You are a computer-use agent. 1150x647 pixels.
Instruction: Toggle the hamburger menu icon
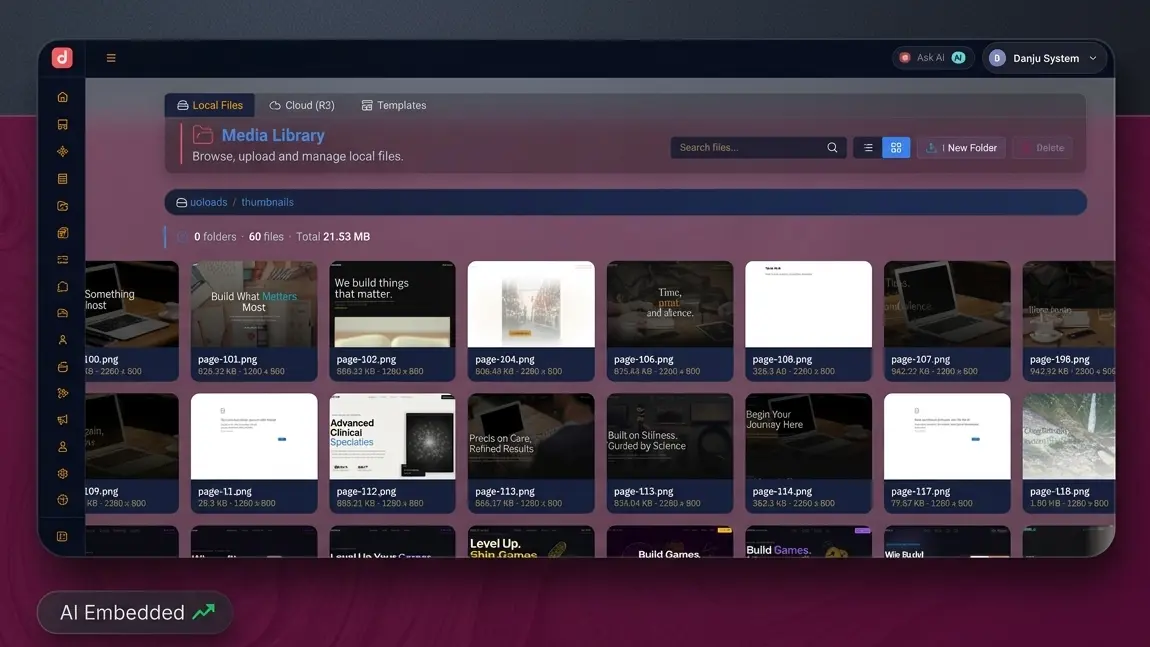tap(111, 58)
